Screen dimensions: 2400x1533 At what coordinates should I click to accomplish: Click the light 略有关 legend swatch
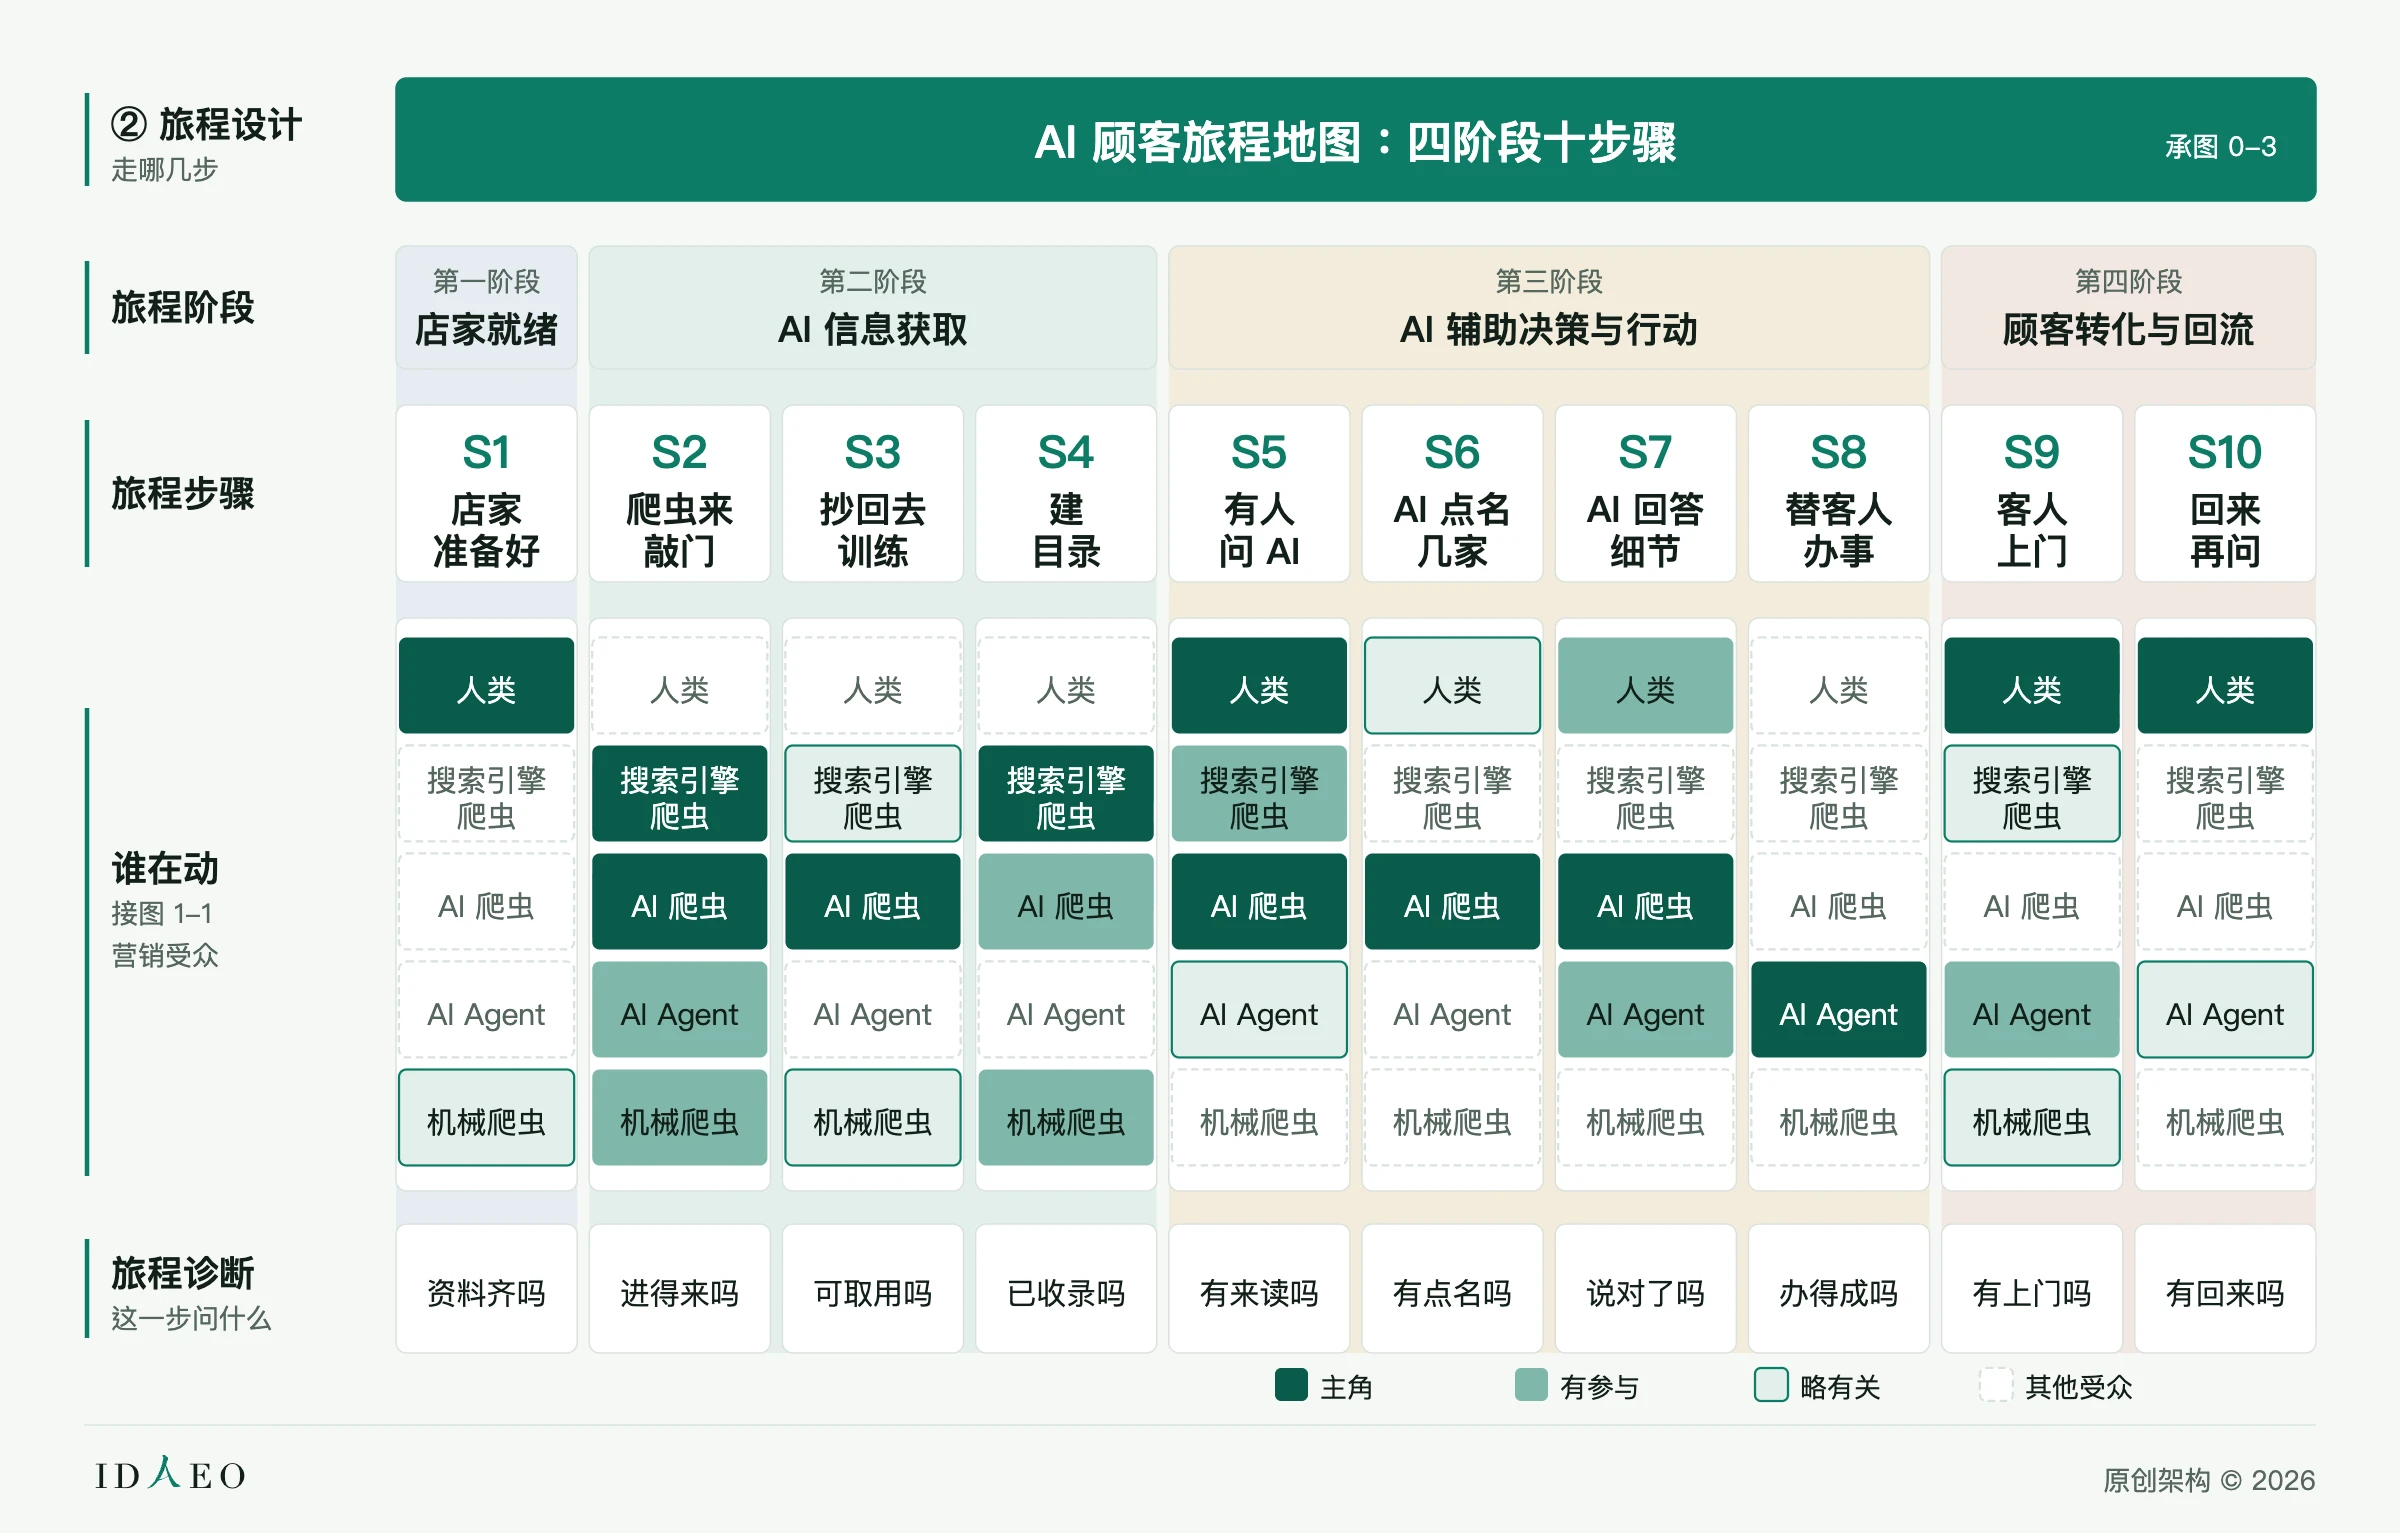coord(1771,1385)
